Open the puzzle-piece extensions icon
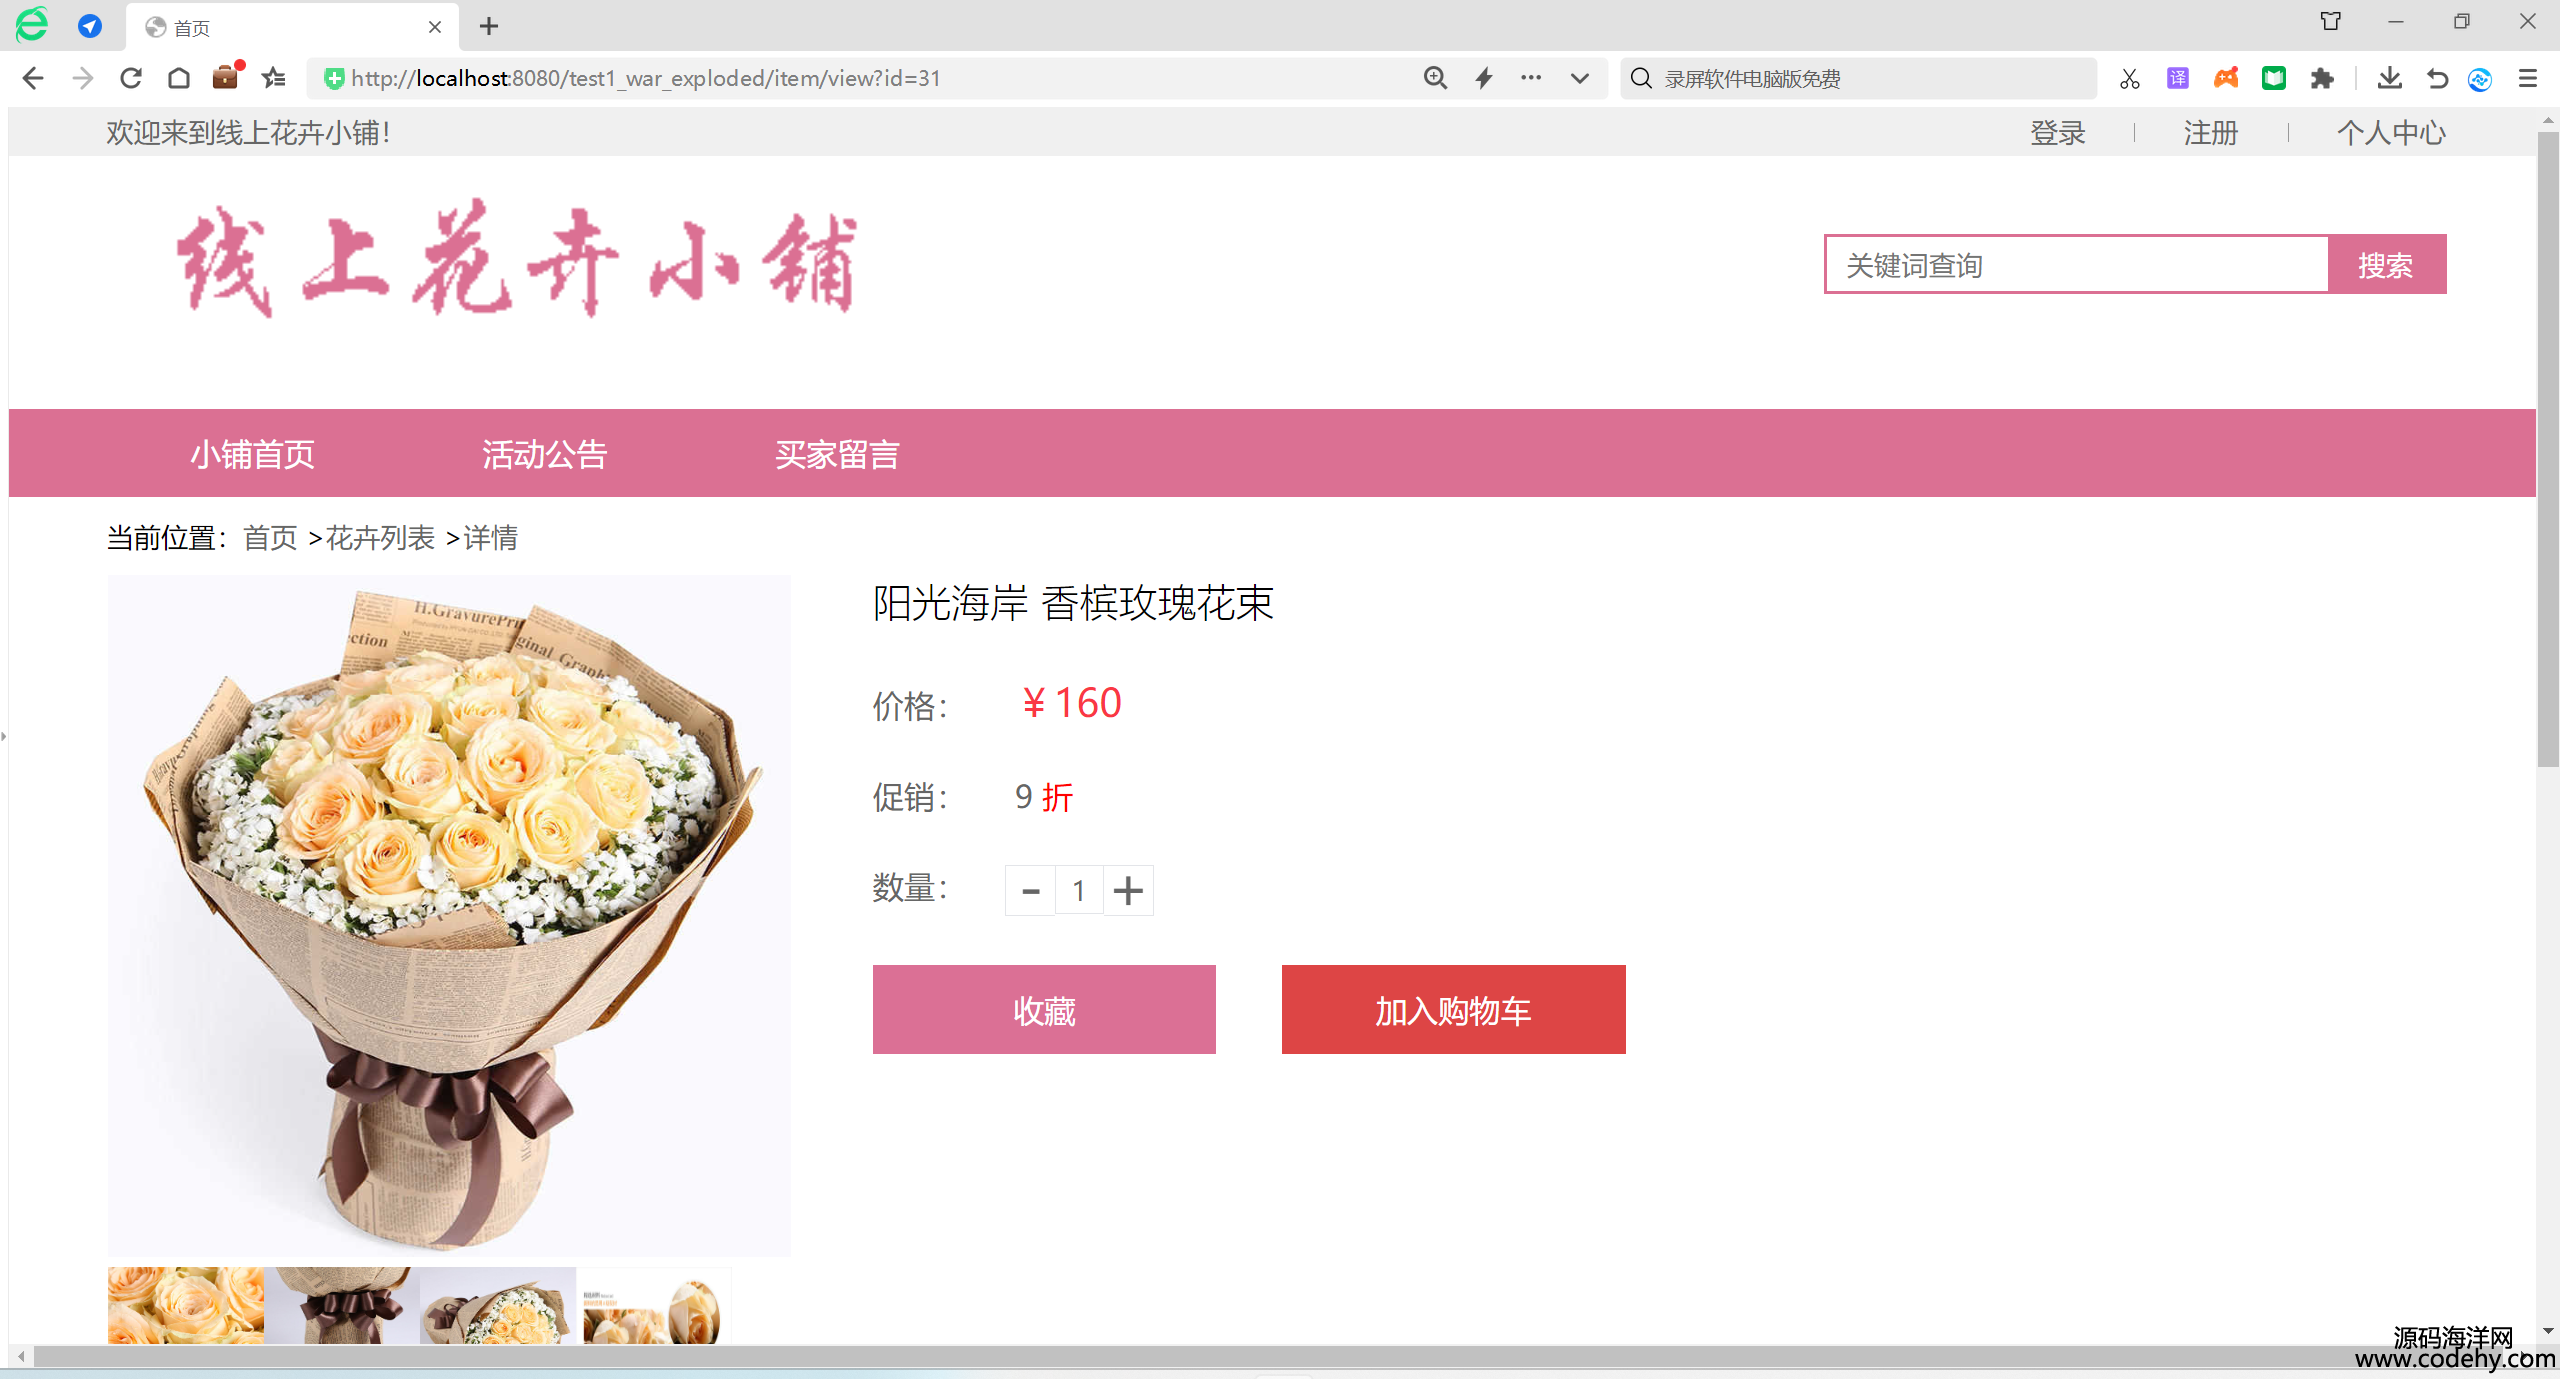The image size is (2560, 1379). pos(2322,78)
